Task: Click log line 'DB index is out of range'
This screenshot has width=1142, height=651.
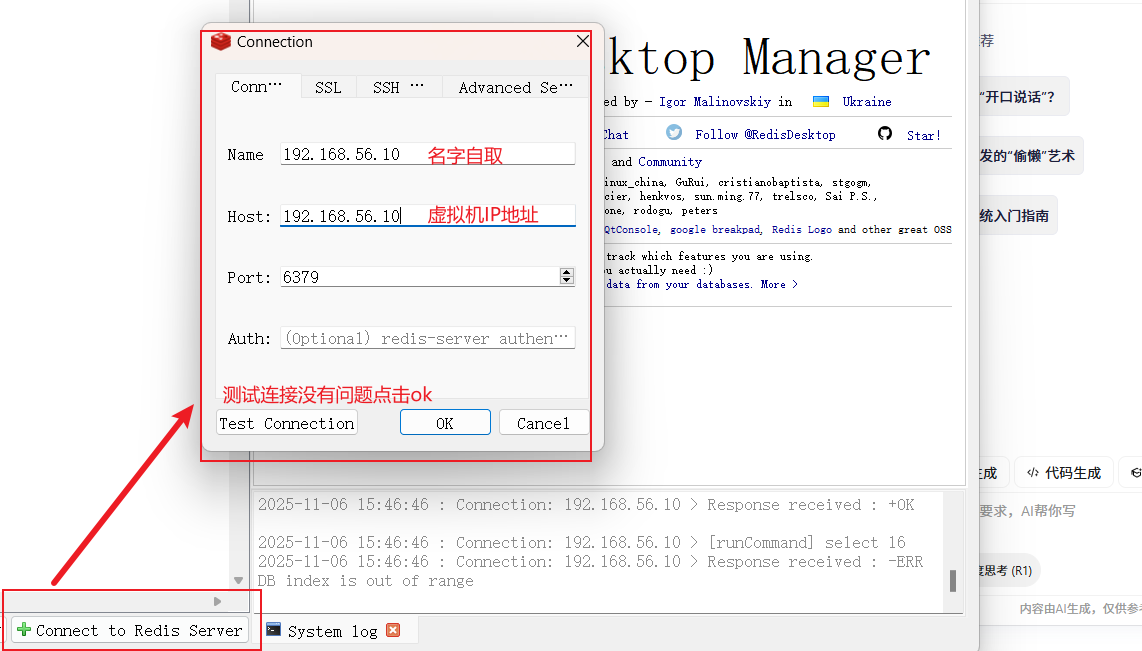Action: tap(366, 581)
